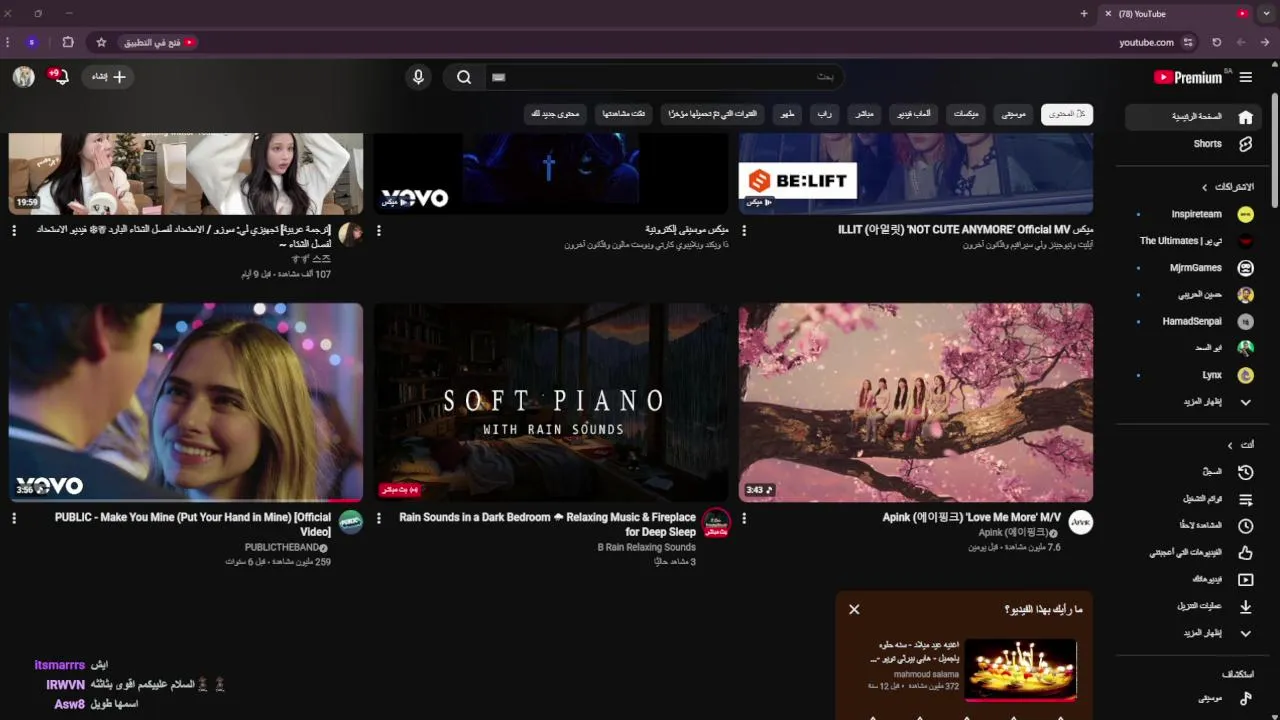Click the search magnifier button
The width and height of the screenshot is (1280, 720).
464,77
